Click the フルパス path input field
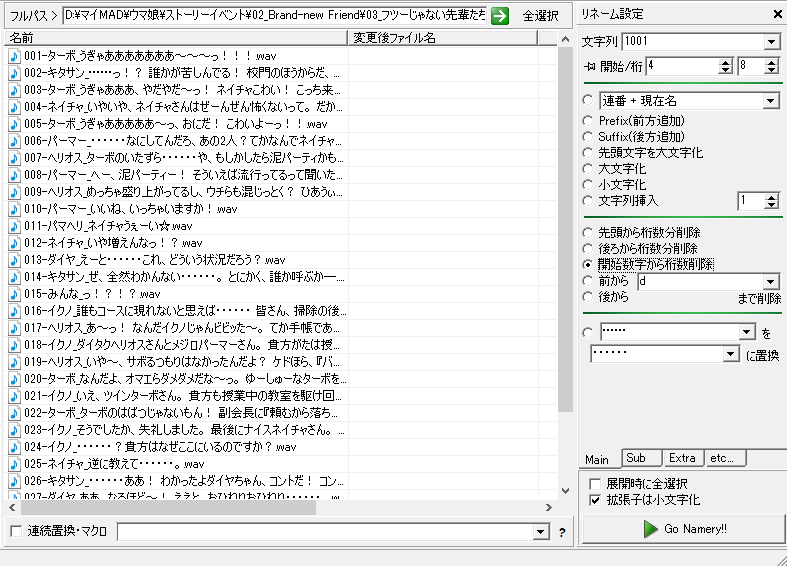This screenshot has width=787, height=566. pos(275,16)
